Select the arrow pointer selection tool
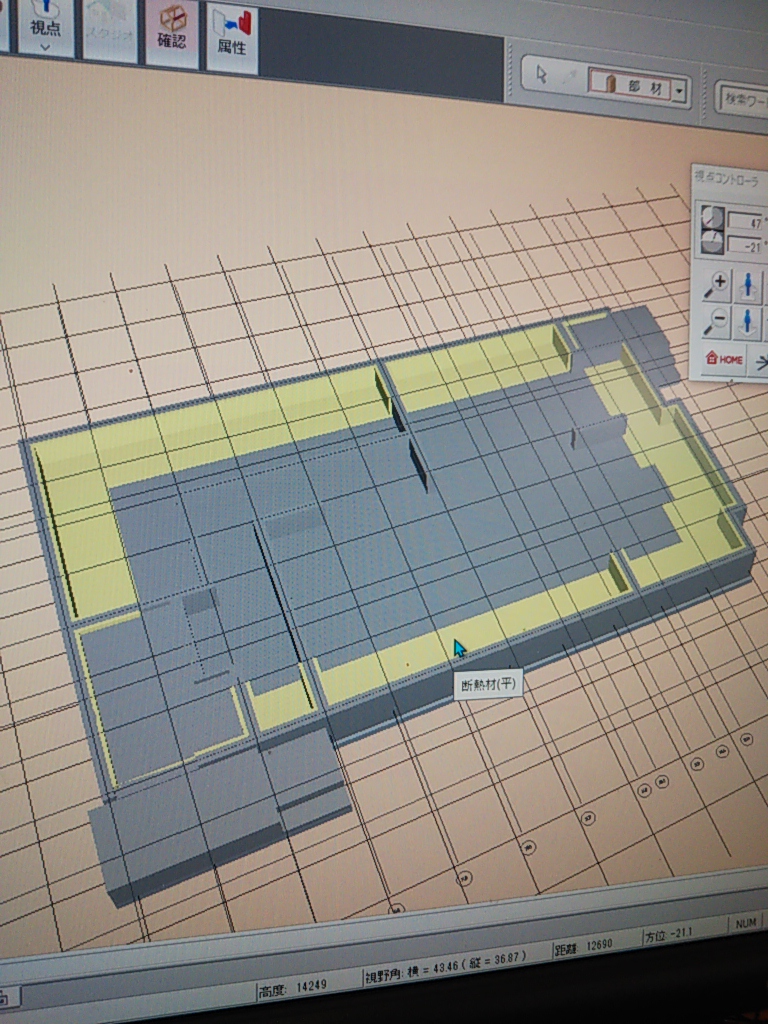The width and height of the screenshot is (768, 1024). pos(542,75)
